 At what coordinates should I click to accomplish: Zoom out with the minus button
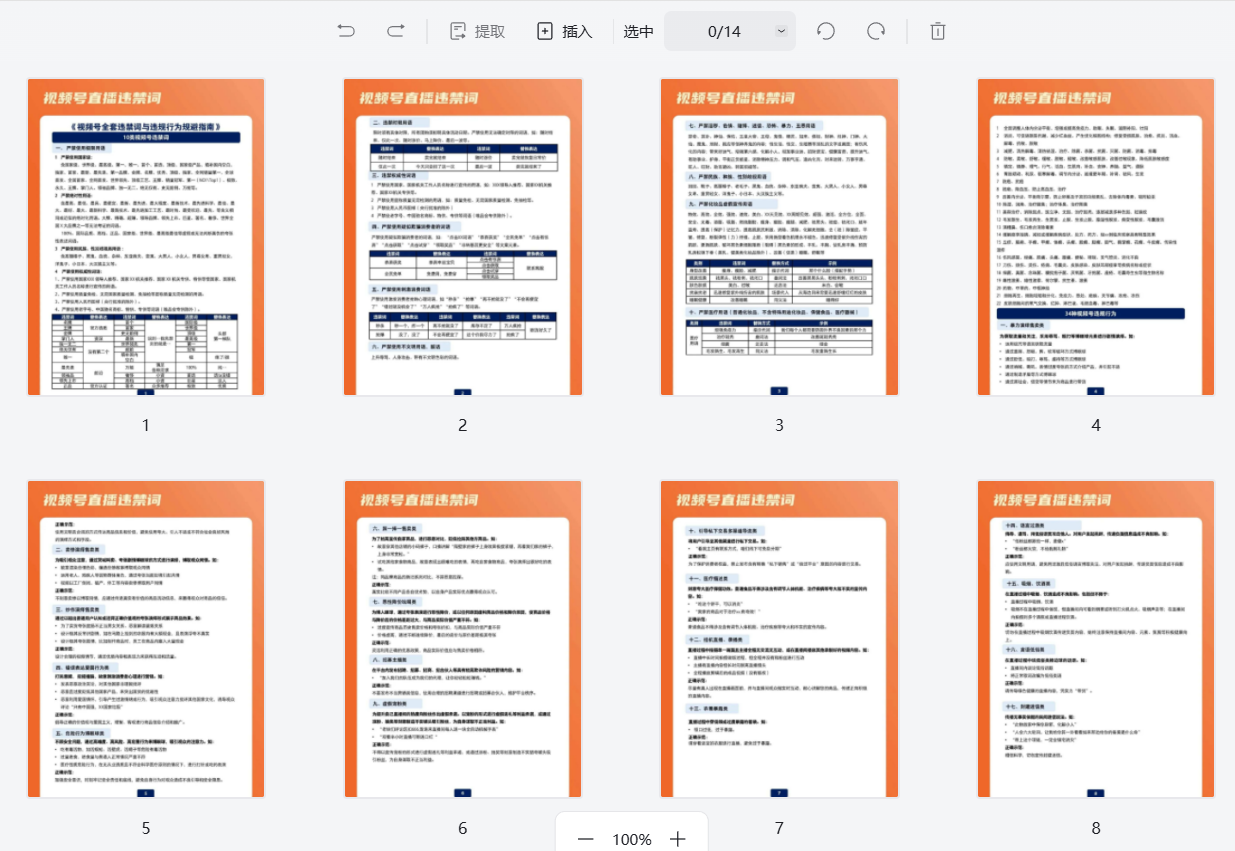pyautogui.click(x=586, y=839)
